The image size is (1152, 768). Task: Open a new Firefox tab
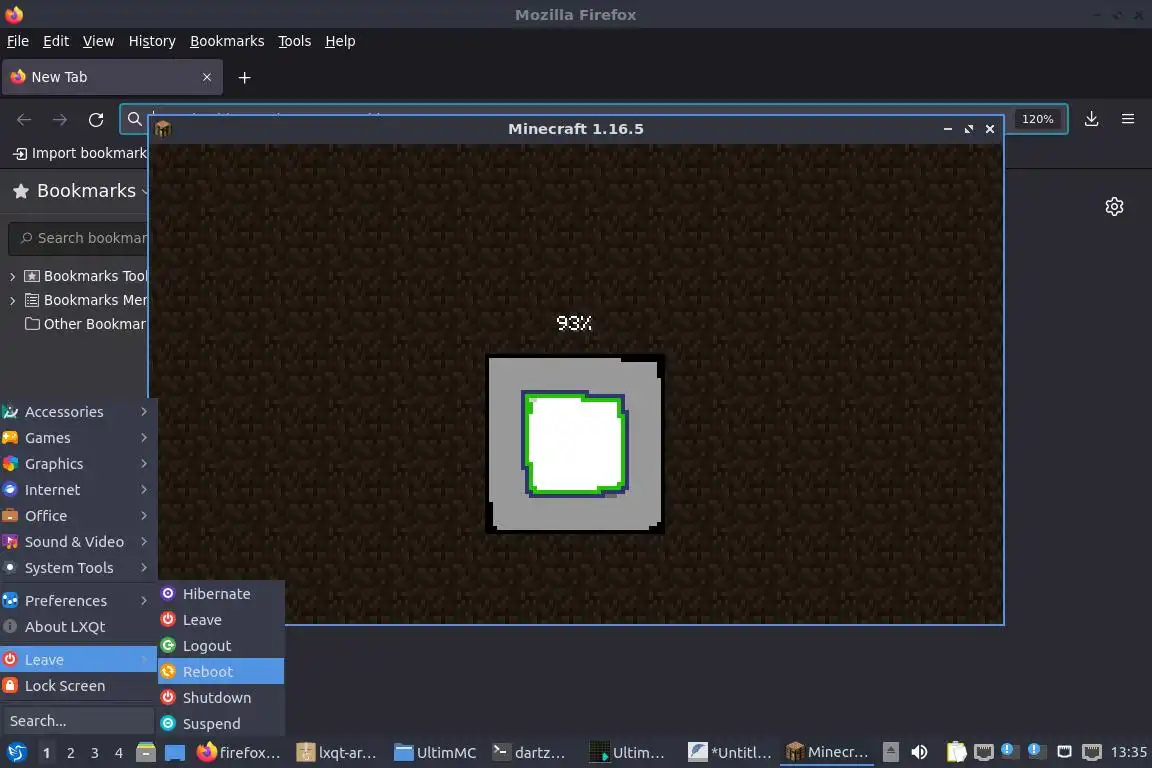pos(245,77)
